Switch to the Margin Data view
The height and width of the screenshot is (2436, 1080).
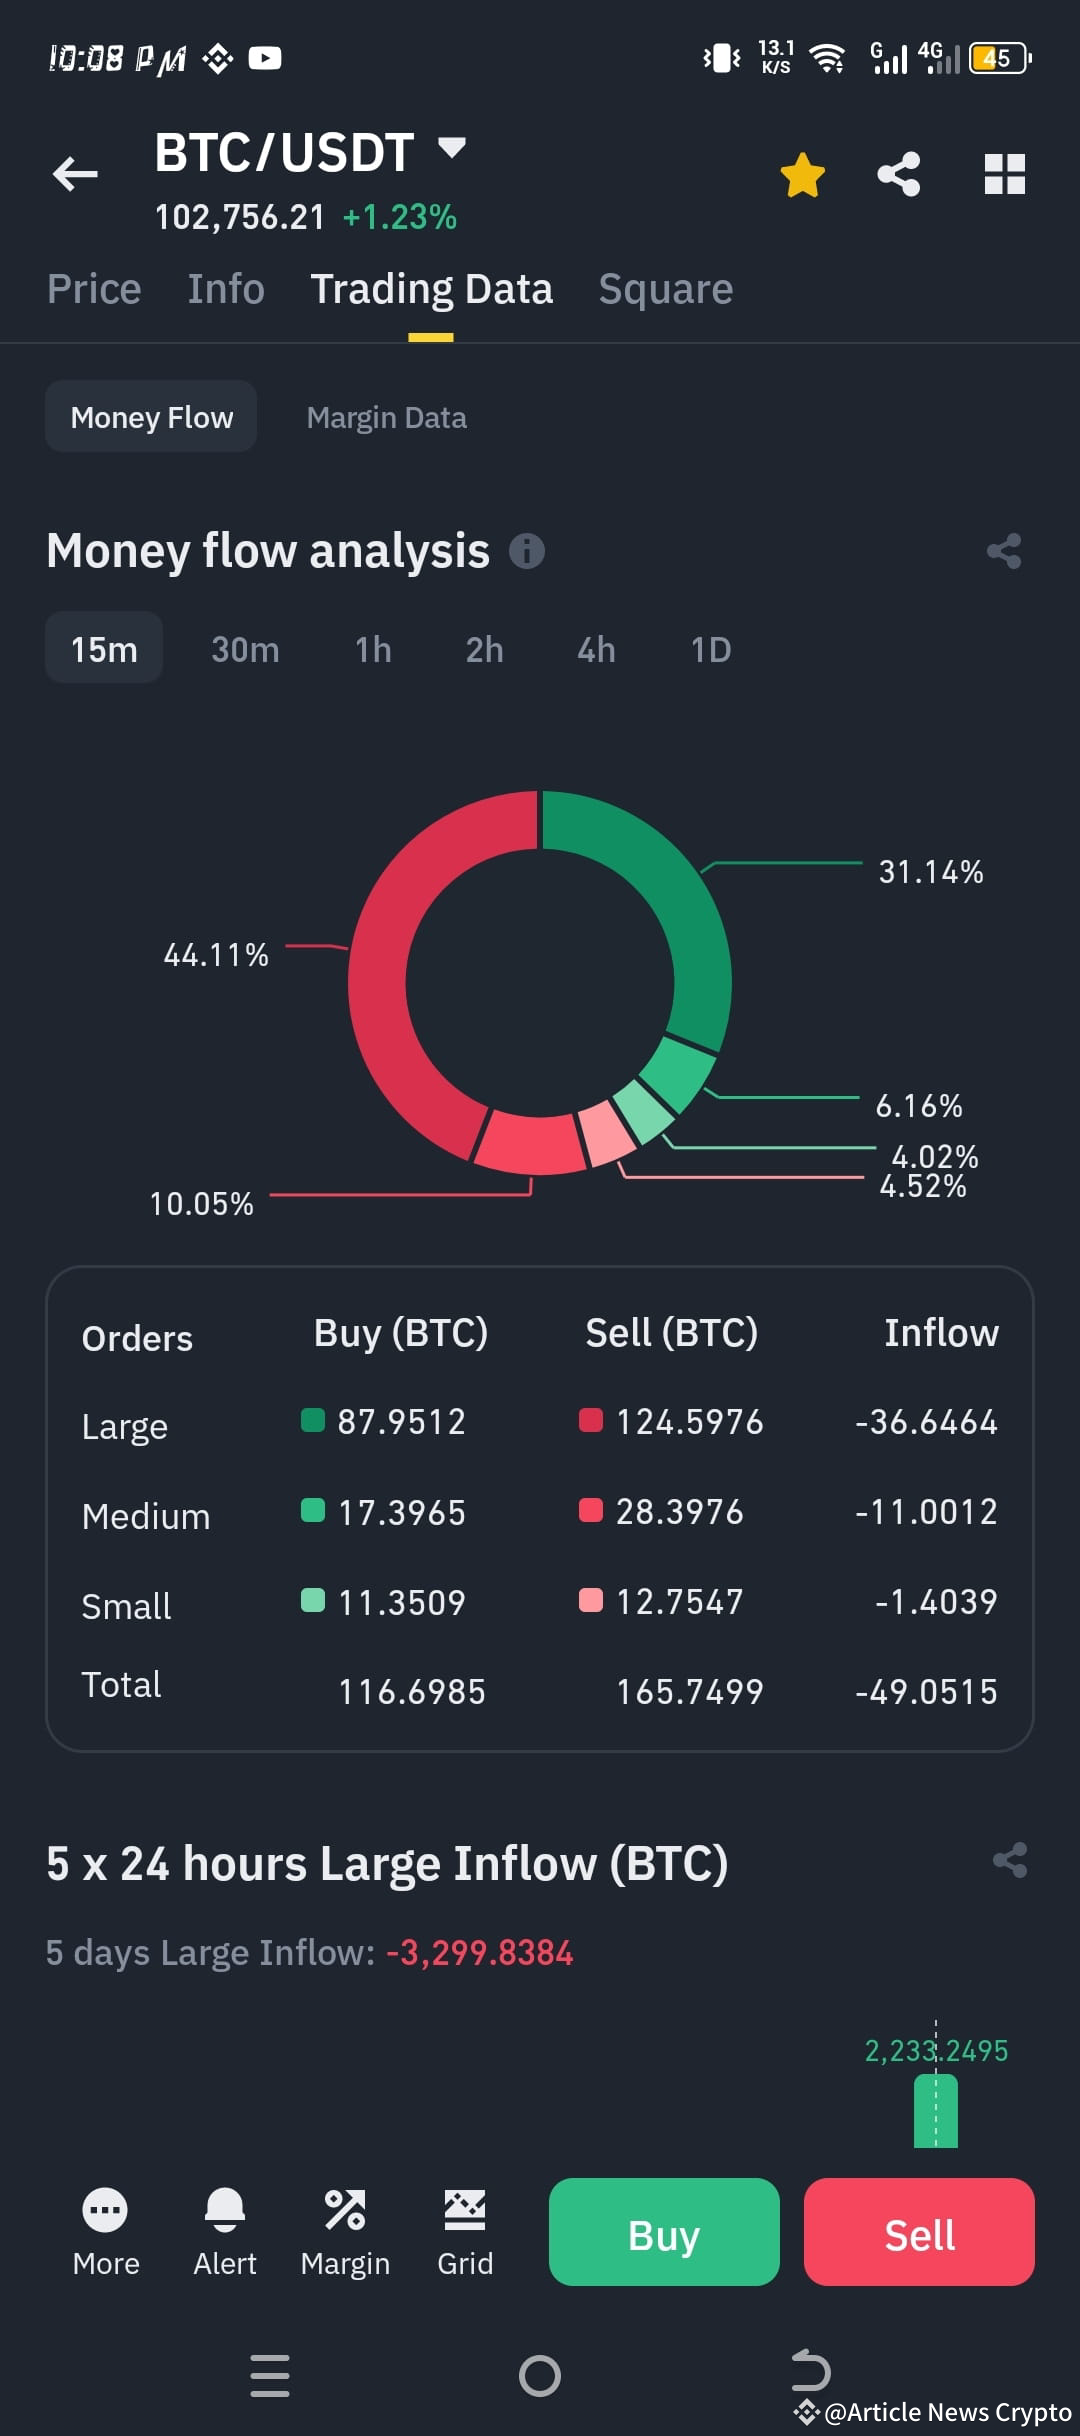(388, 416)
